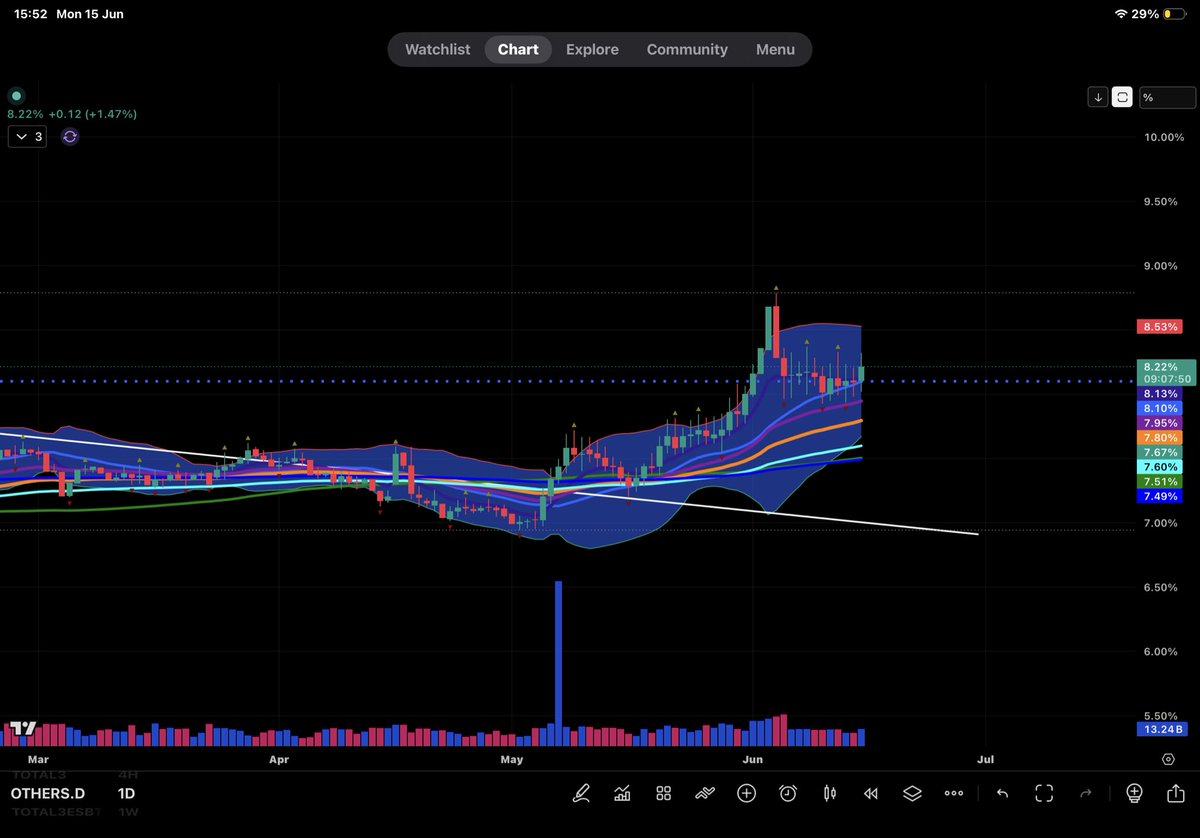Open the Menu tab
1200x838 pixels.
click(x=775, y=49)
